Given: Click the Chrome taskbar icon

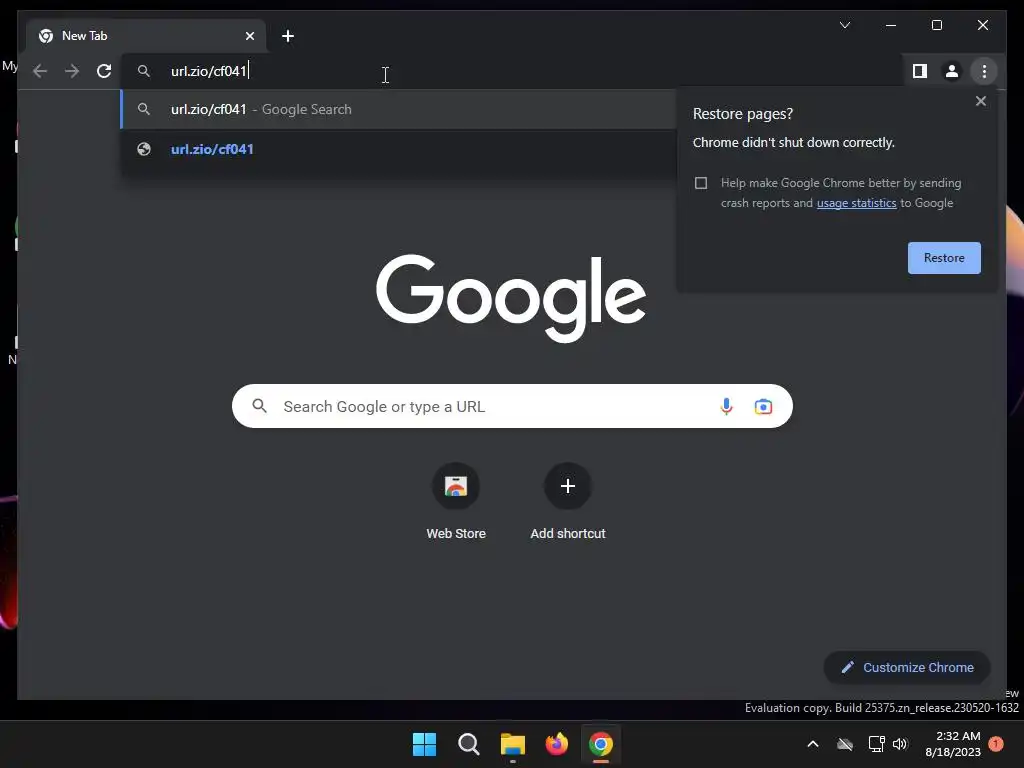Looking at the screenshot, I should pos(601,744).
